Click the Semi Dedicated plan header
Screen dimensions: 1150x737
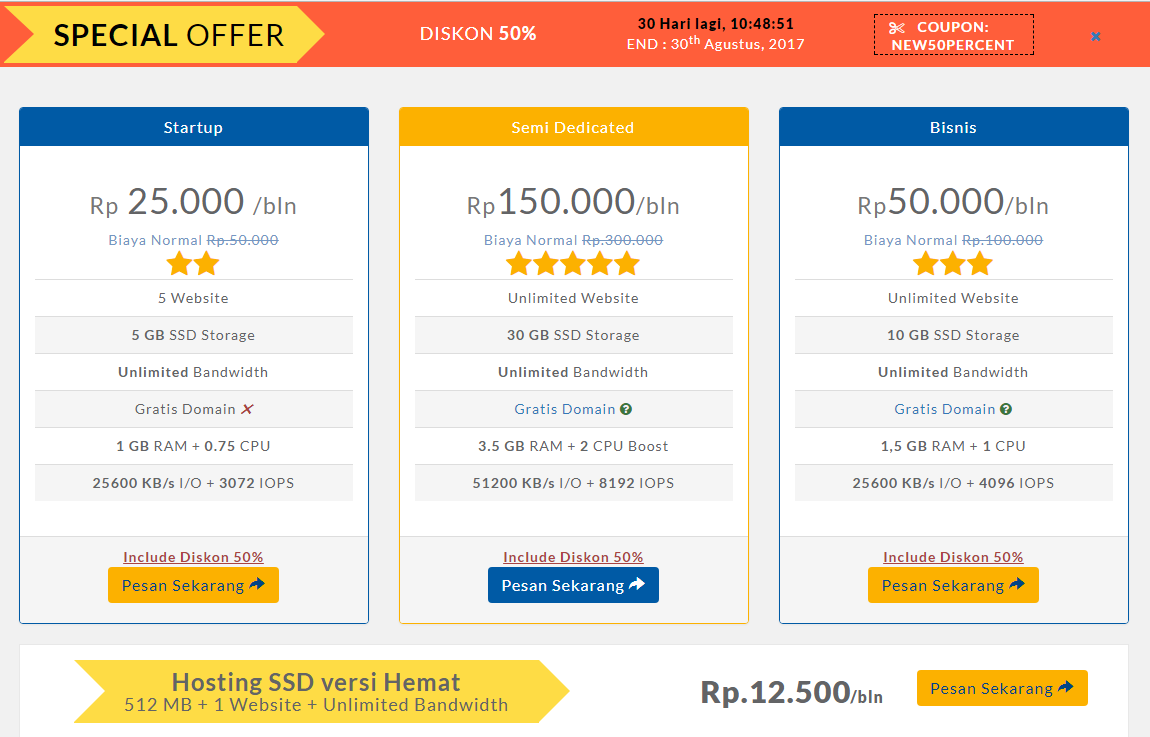pos(574,127)
